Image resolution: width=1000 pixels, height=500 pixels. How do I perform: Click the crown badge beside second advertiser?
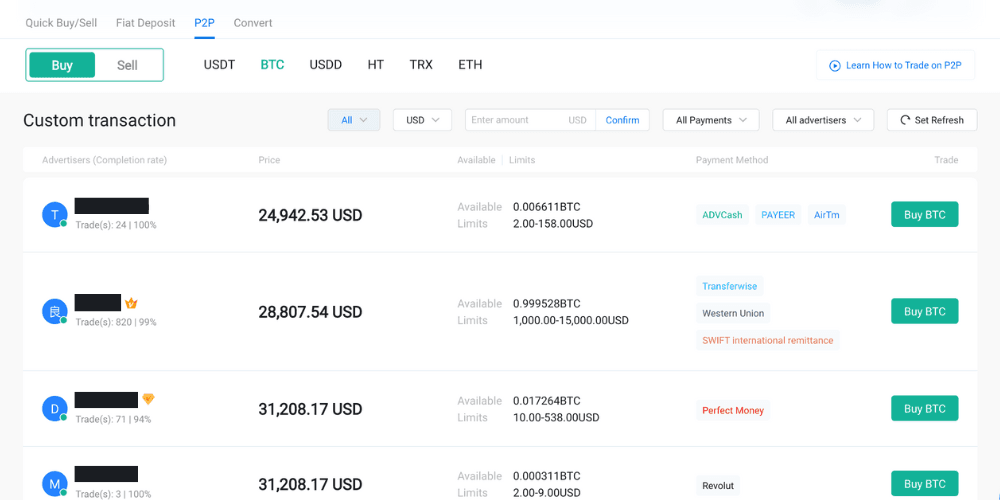pos(131,303)
